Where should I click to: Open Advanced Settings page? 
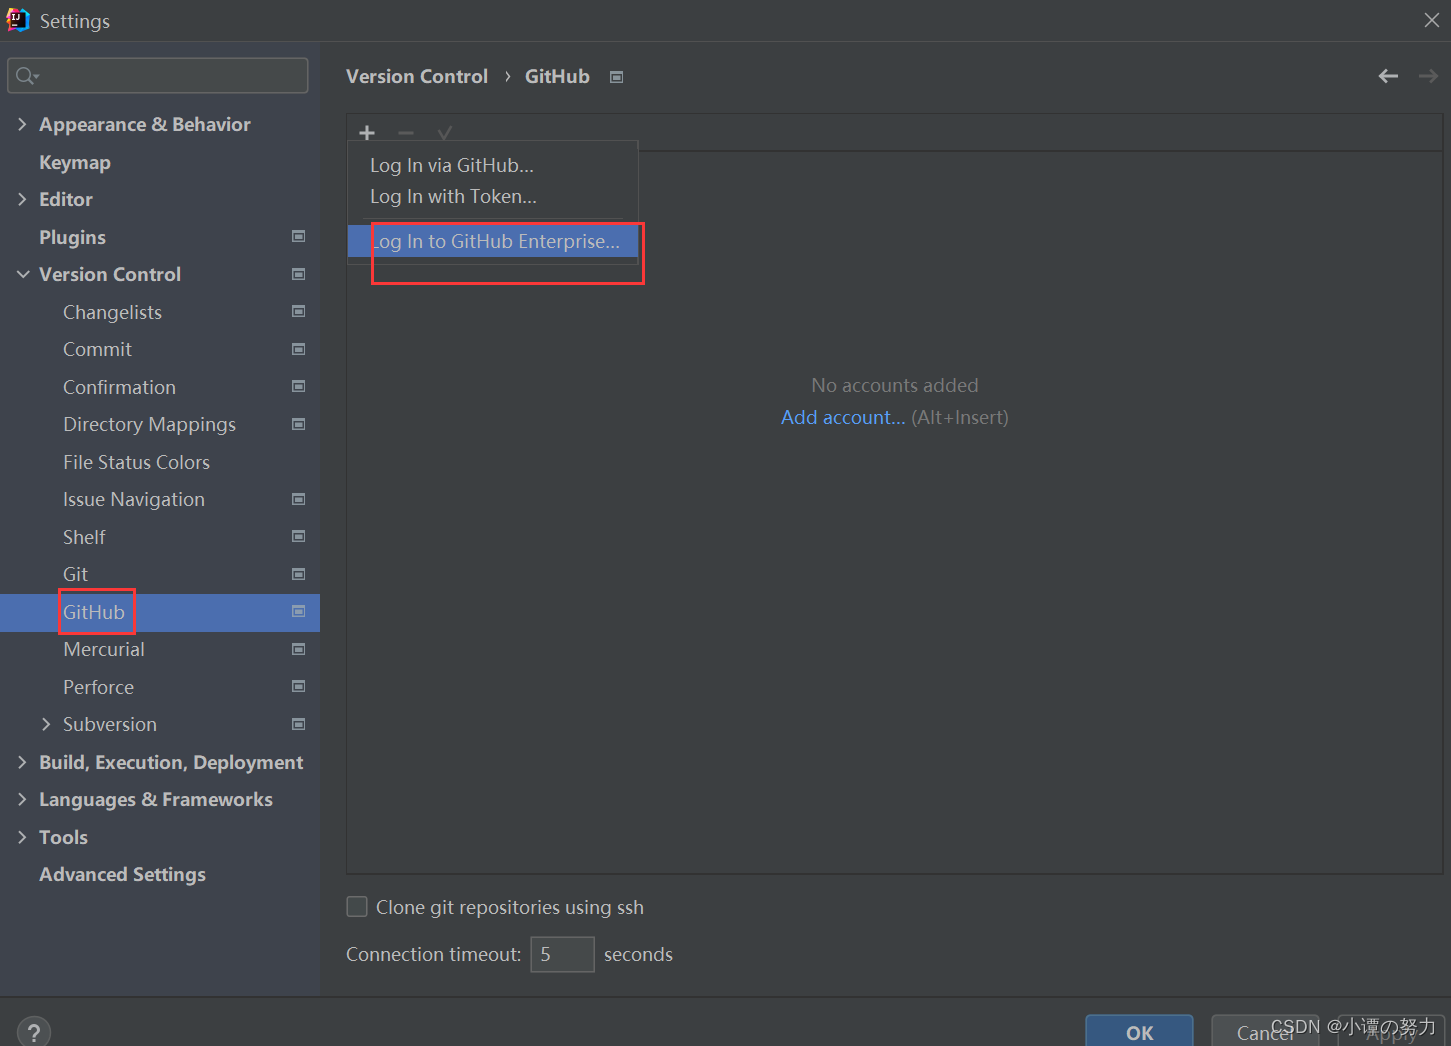point(122,875)
